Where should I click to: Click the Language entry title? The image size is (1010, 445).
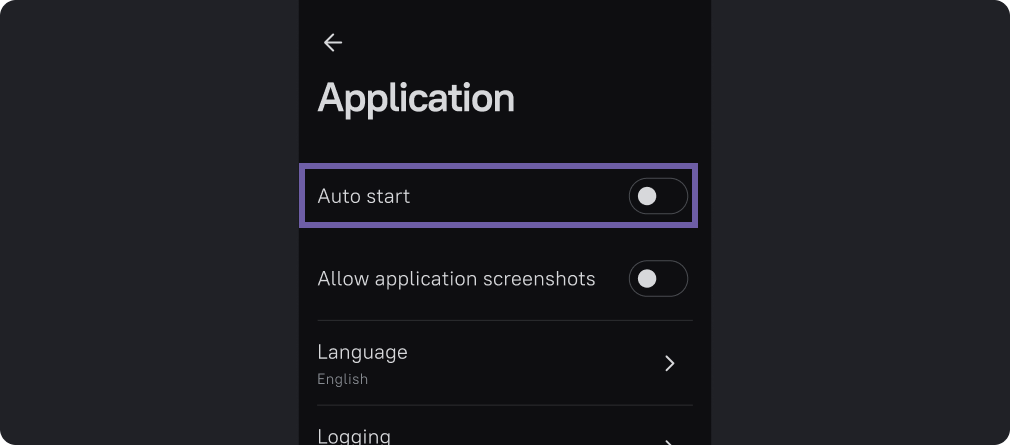[362, 352]
